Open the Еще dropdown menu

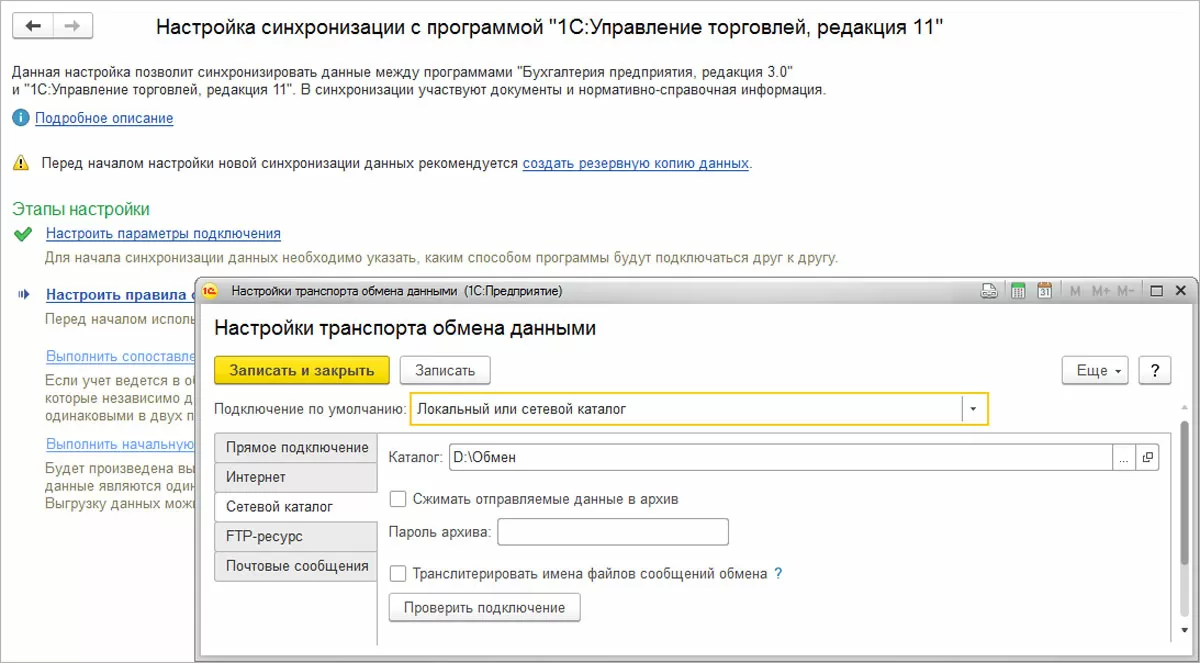(1095, 370)
